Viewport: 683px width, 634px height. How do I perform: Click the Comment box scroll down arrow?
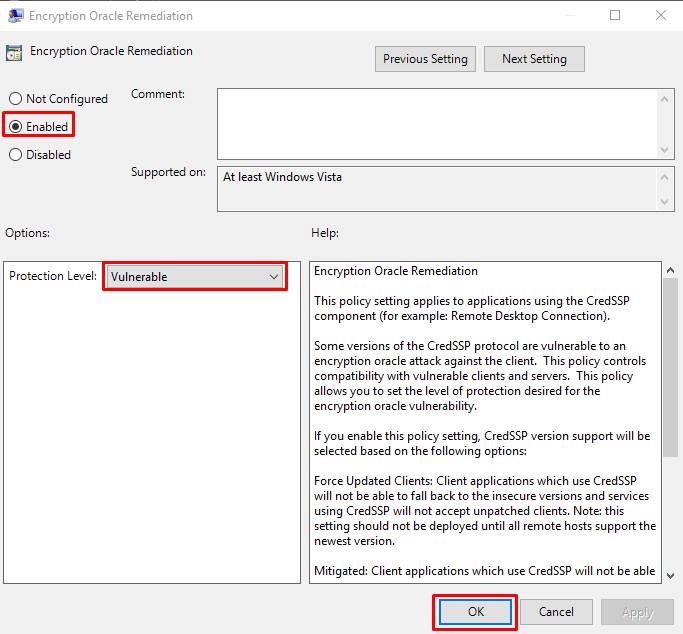666,149
